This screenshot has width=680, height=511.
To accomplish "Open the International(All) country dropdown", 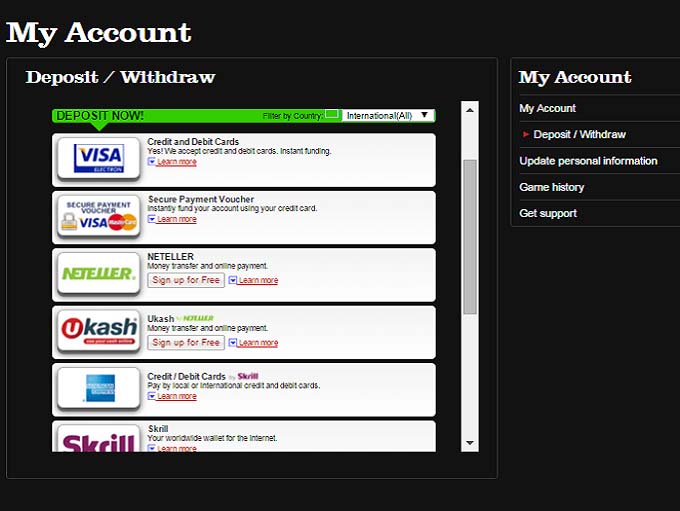I will point(388,116).
